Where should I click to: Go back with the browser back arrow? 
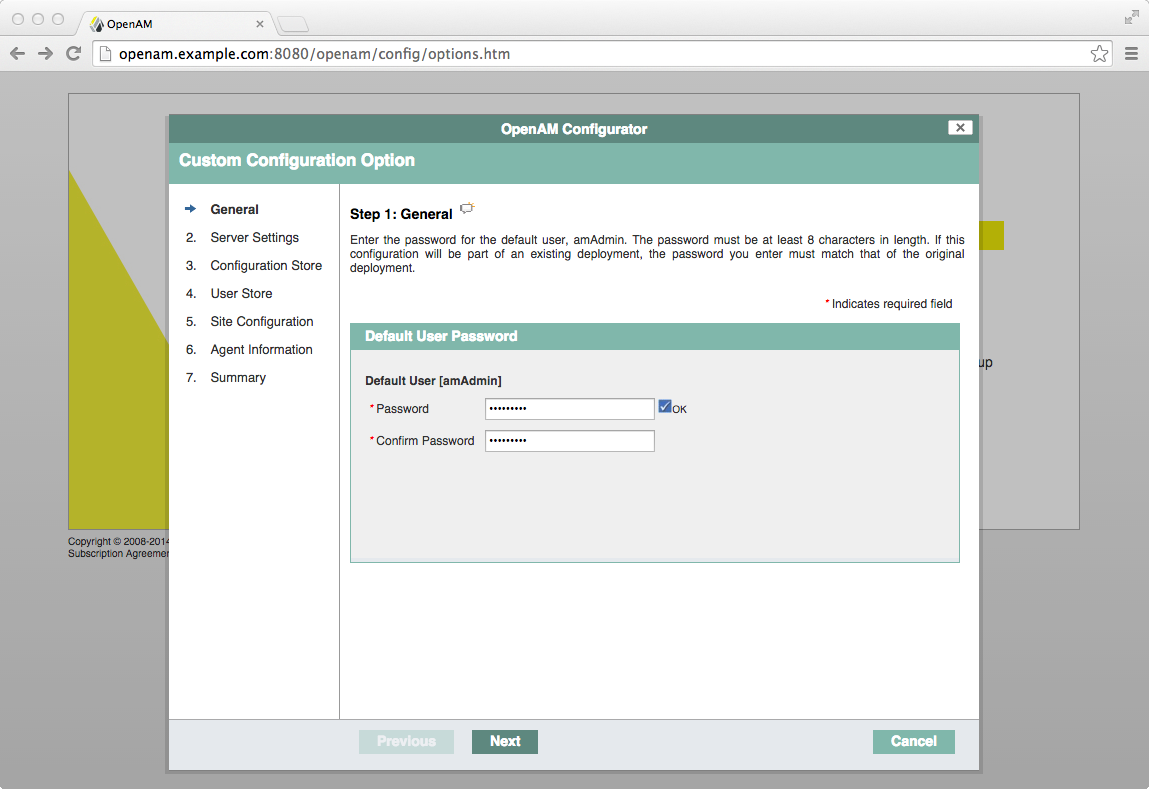point(18,53)
